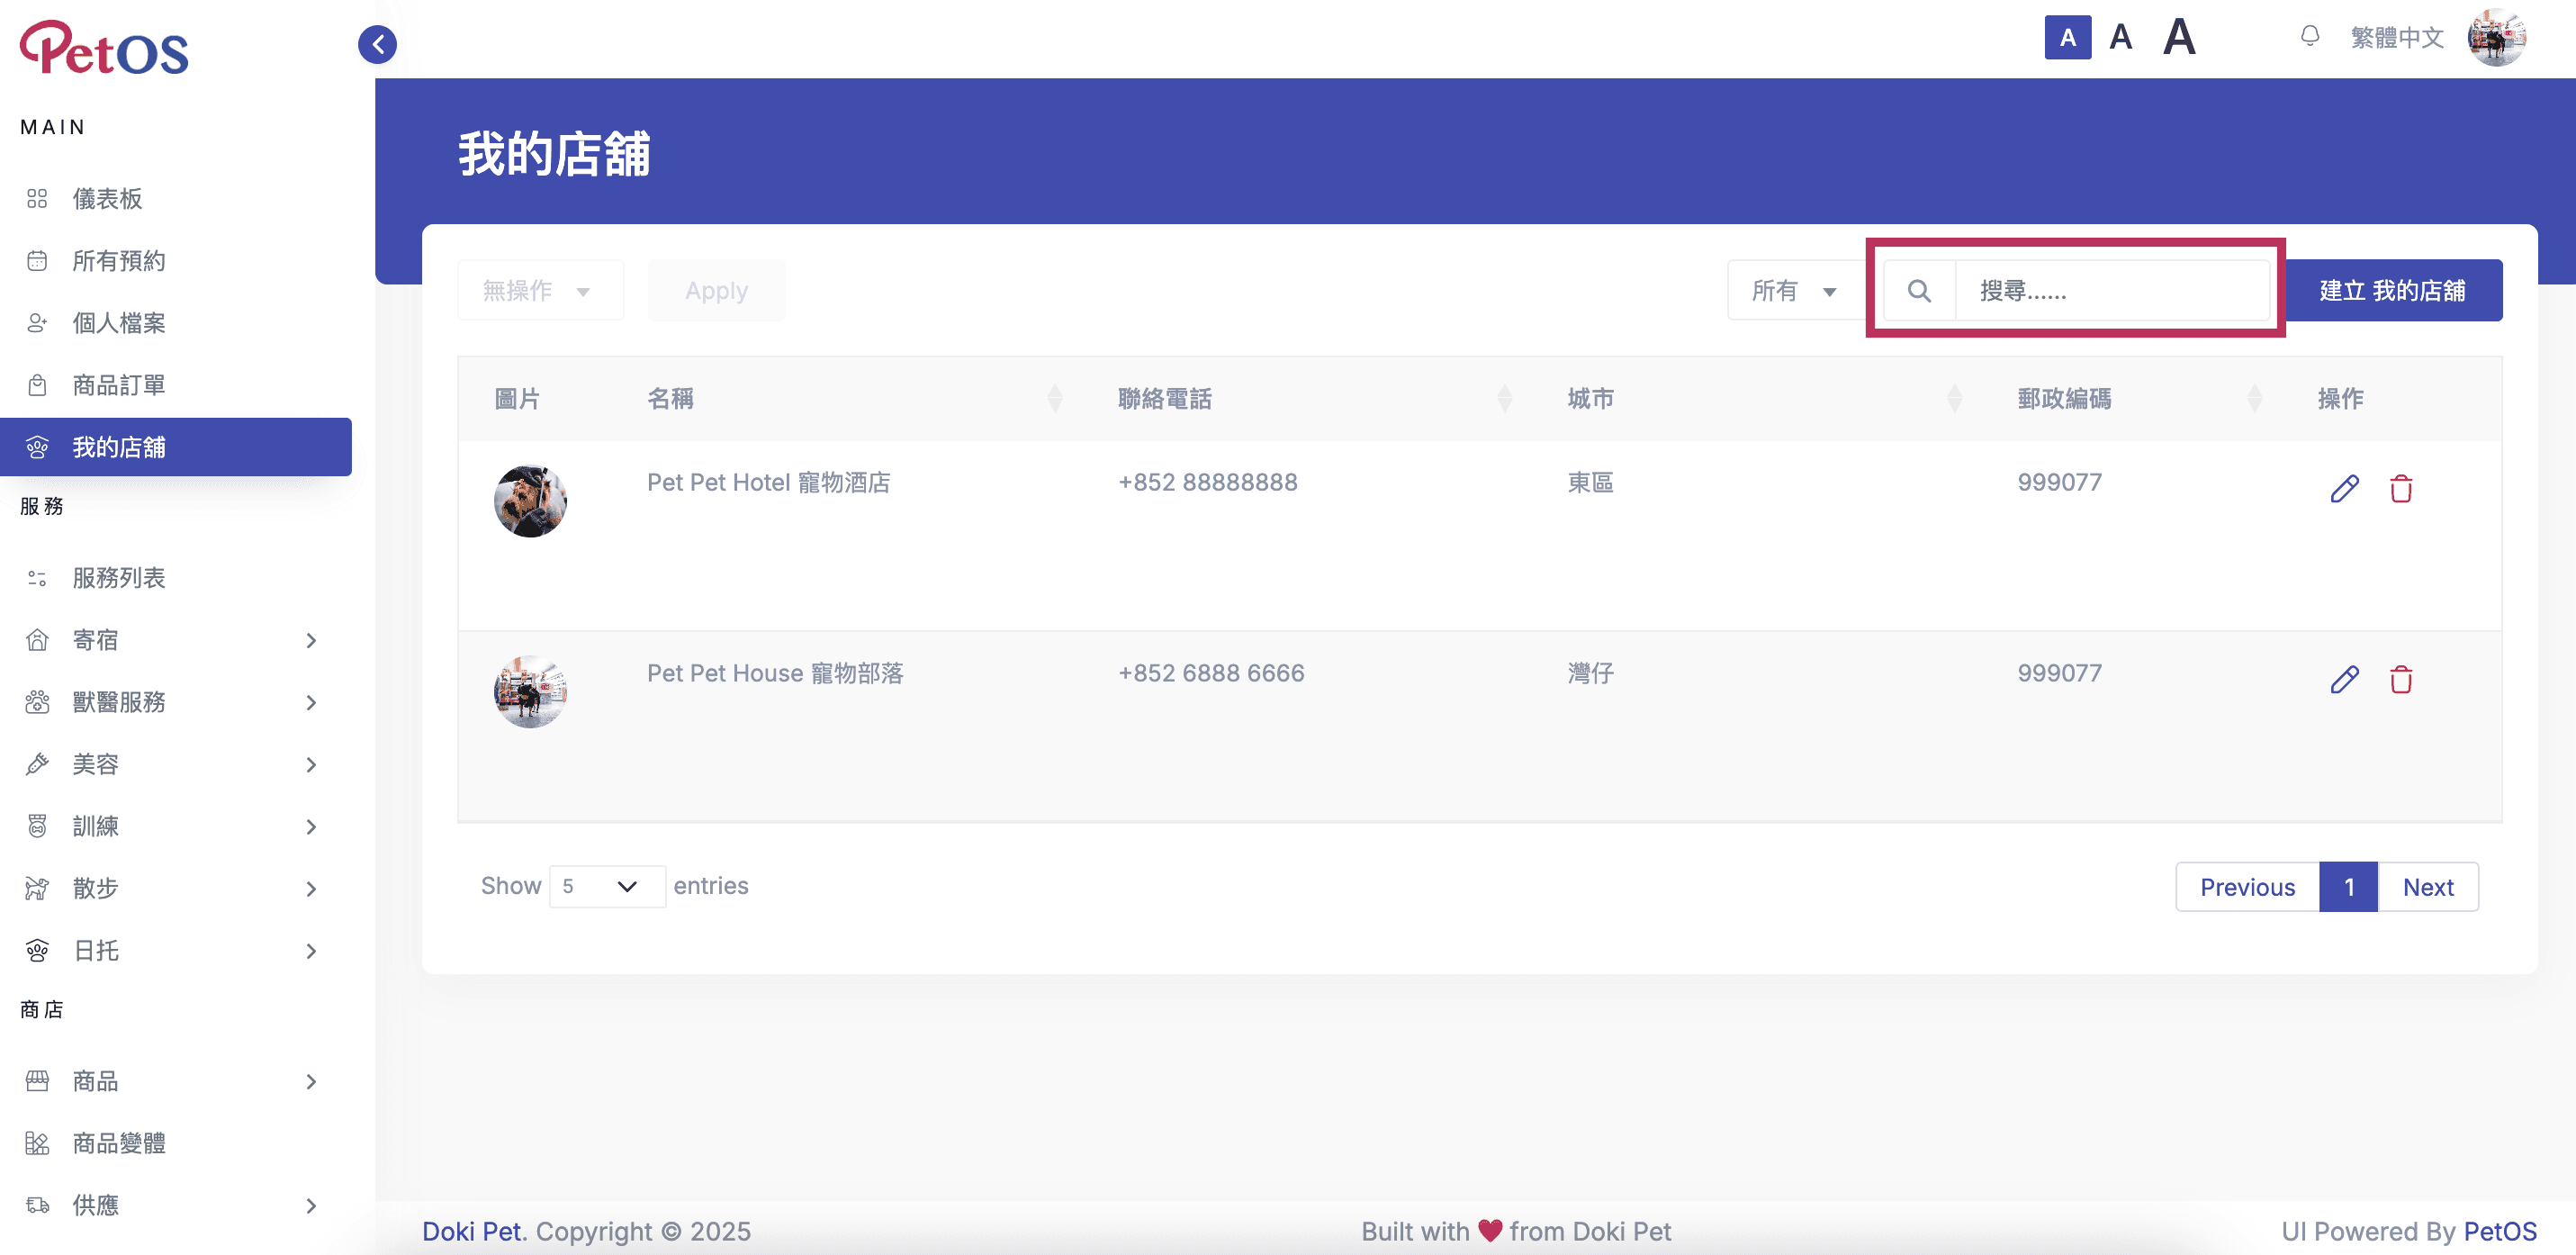Expand 日托 submenu chevron
The height and width of the screenshot is (1255, 2576).
[x=311, y=950]
